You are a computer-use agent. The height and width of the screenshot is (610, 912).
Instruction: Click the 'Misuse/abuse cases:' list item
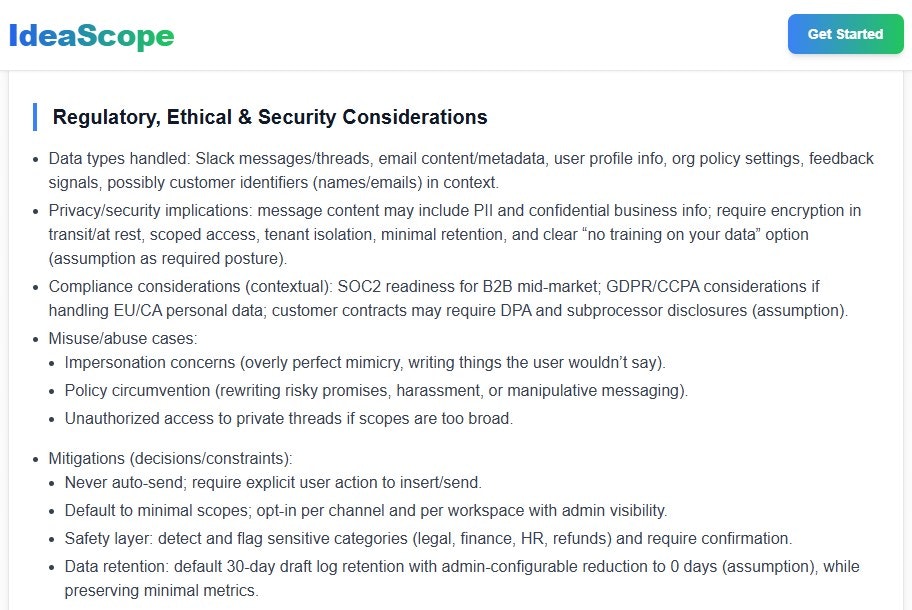(x=123, y=338)
